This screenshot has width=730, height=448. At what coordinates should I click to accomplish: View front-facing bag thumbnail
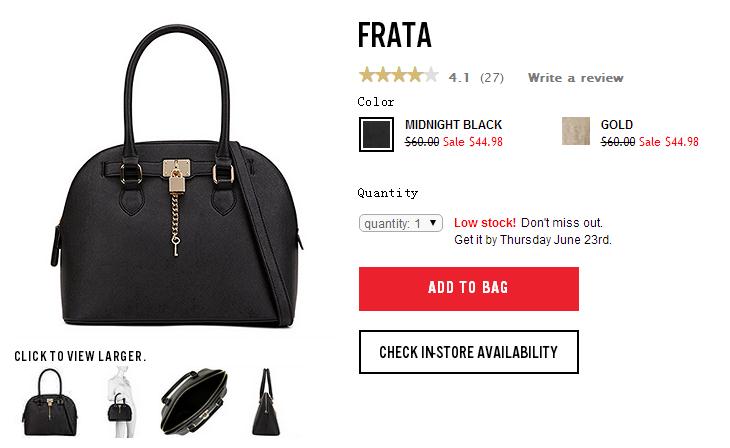pos(50,402)
